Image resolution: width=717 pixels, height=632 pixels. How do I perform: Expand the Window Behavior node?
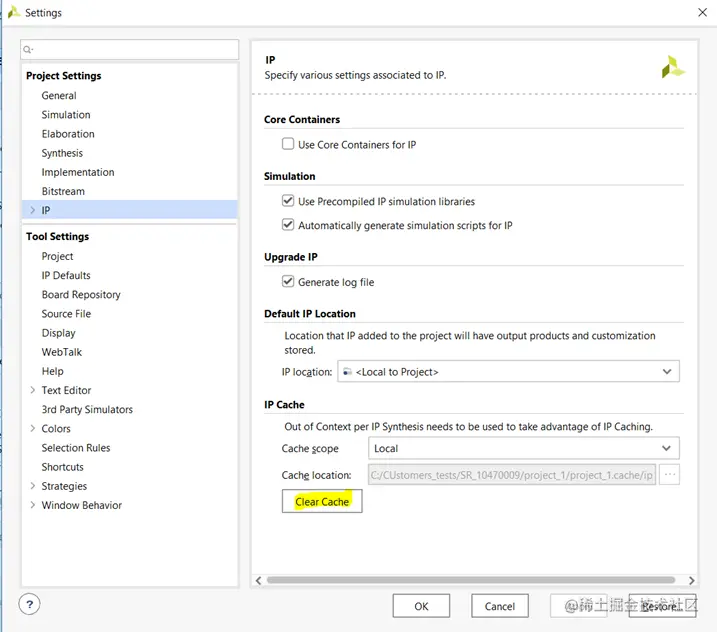32,505
